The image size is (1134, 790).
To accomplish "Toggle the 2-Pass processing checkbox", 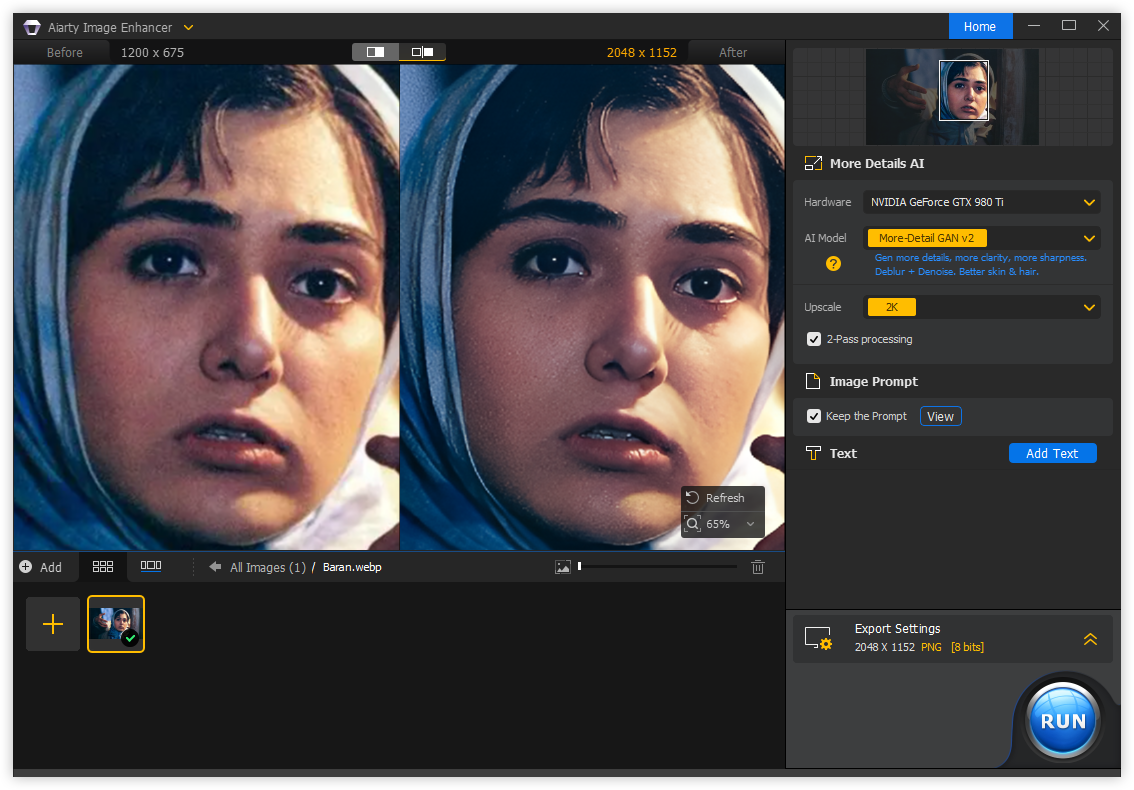I will click(x=814, y=339).
